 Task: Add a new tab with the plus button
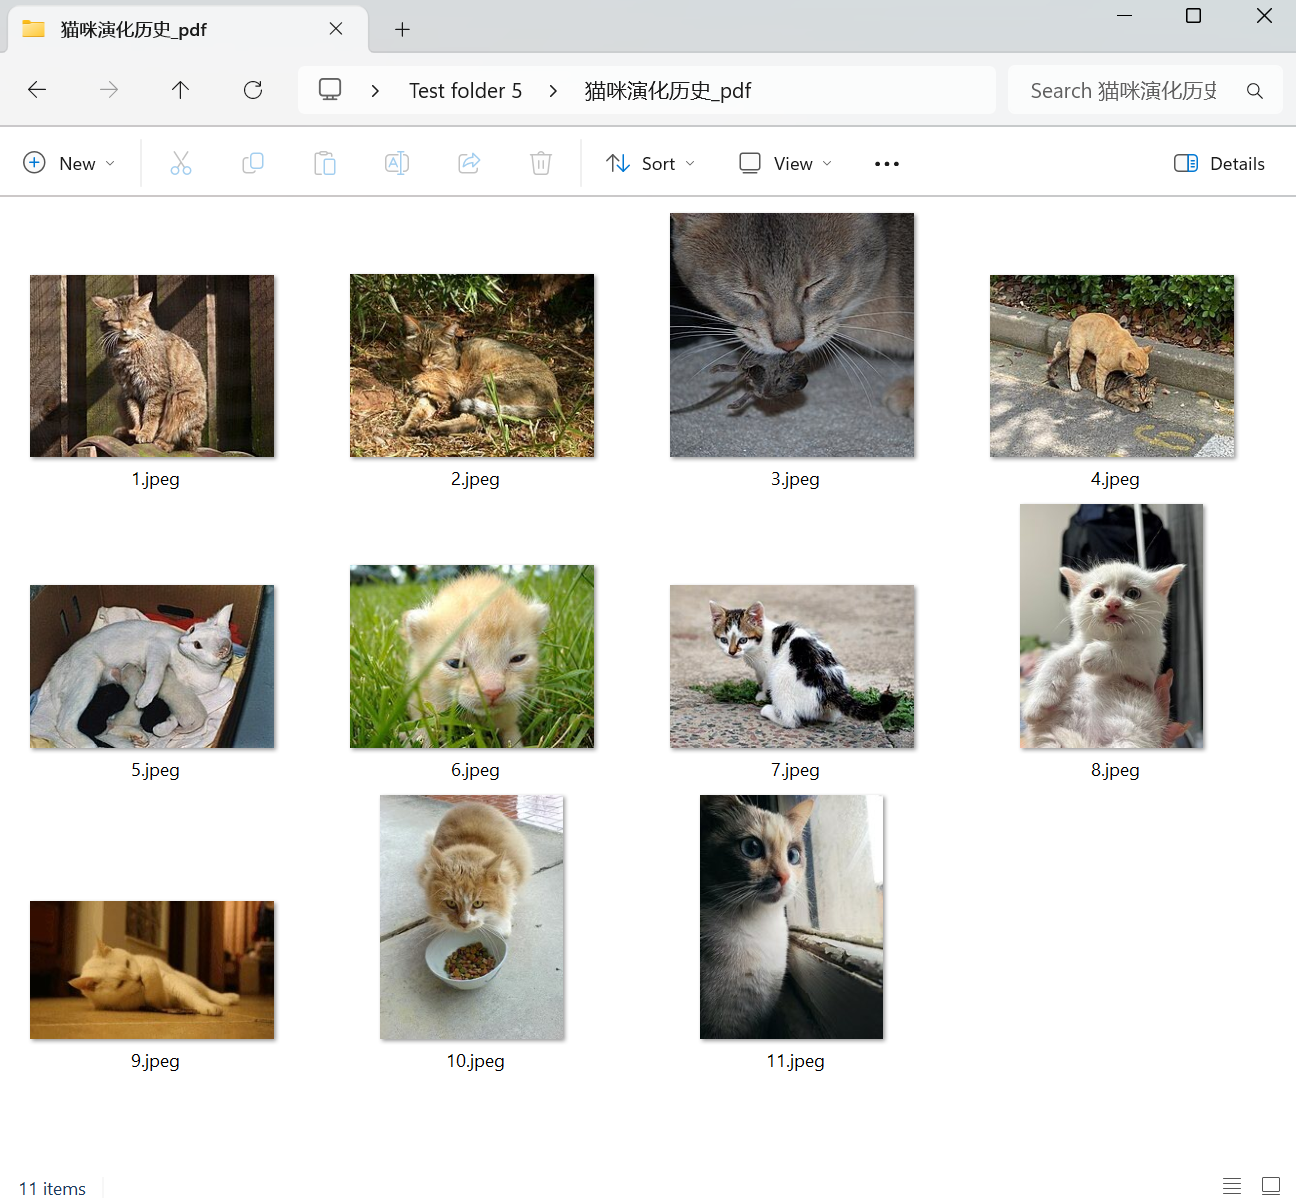pos(402,29)
